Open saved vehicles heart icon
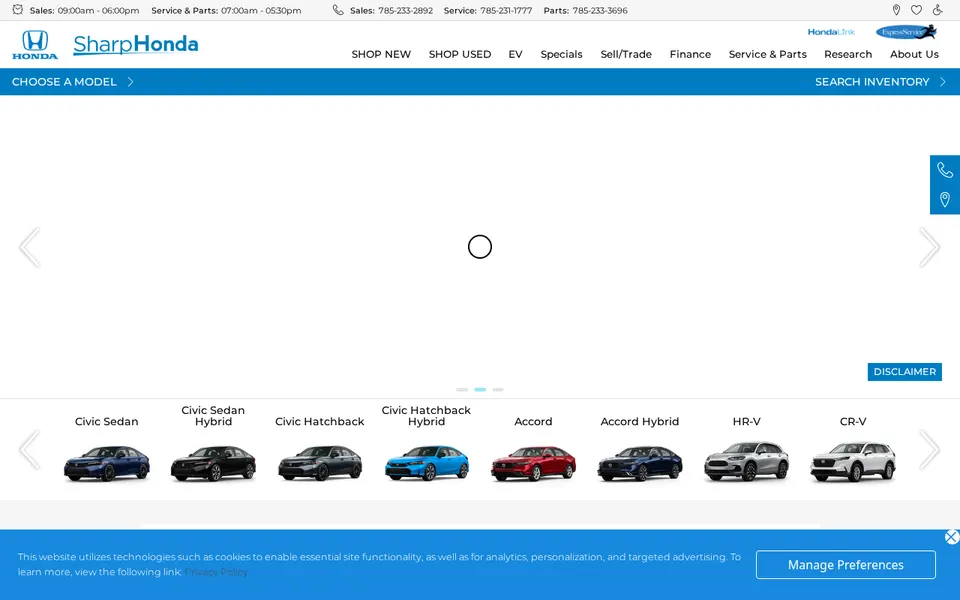The height and width of the screenshot is (600, 960). click(917, 10)
